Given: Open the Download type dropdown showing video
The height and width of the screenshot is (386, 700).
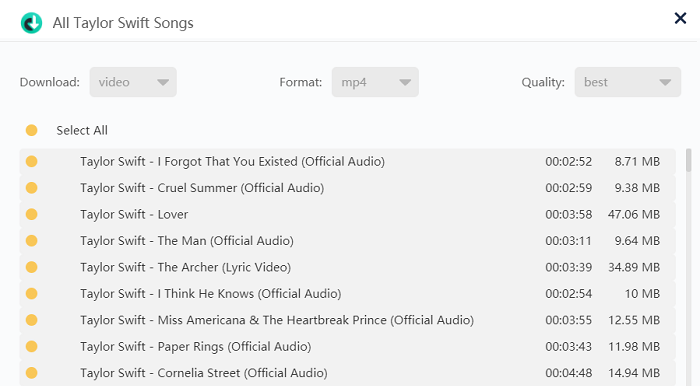Looking at the screenshot, I should click(133, 82).
